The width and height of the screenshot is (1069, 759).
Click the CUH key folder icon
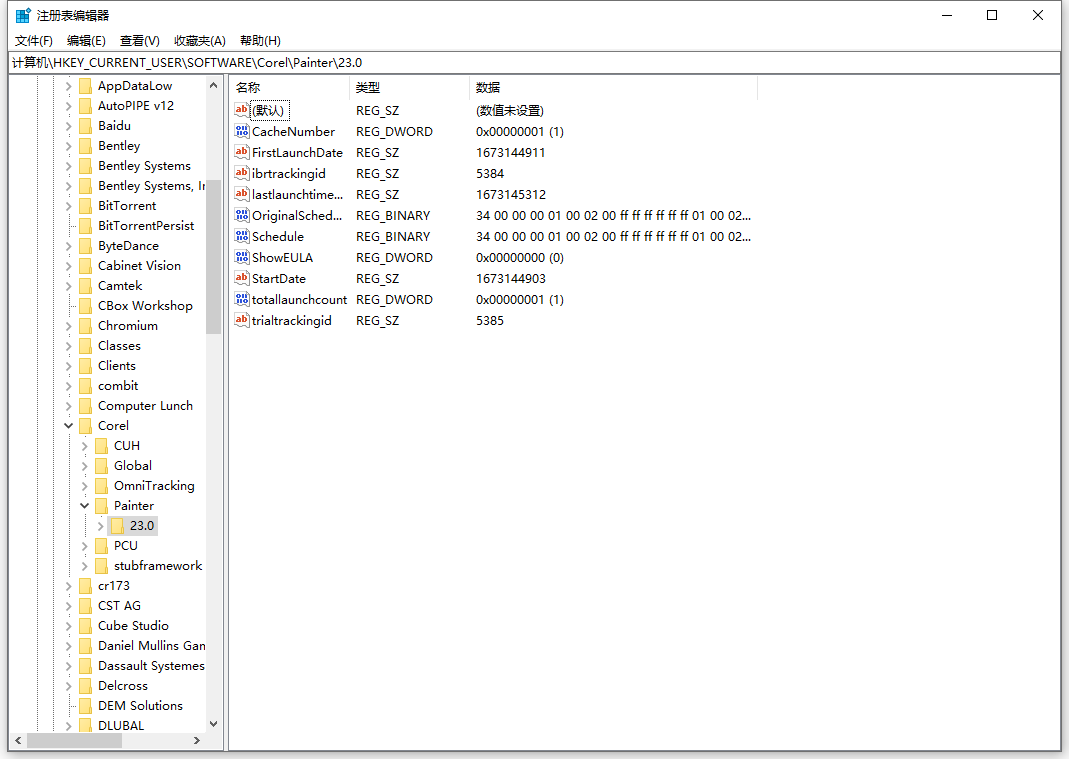coord(101,446)
